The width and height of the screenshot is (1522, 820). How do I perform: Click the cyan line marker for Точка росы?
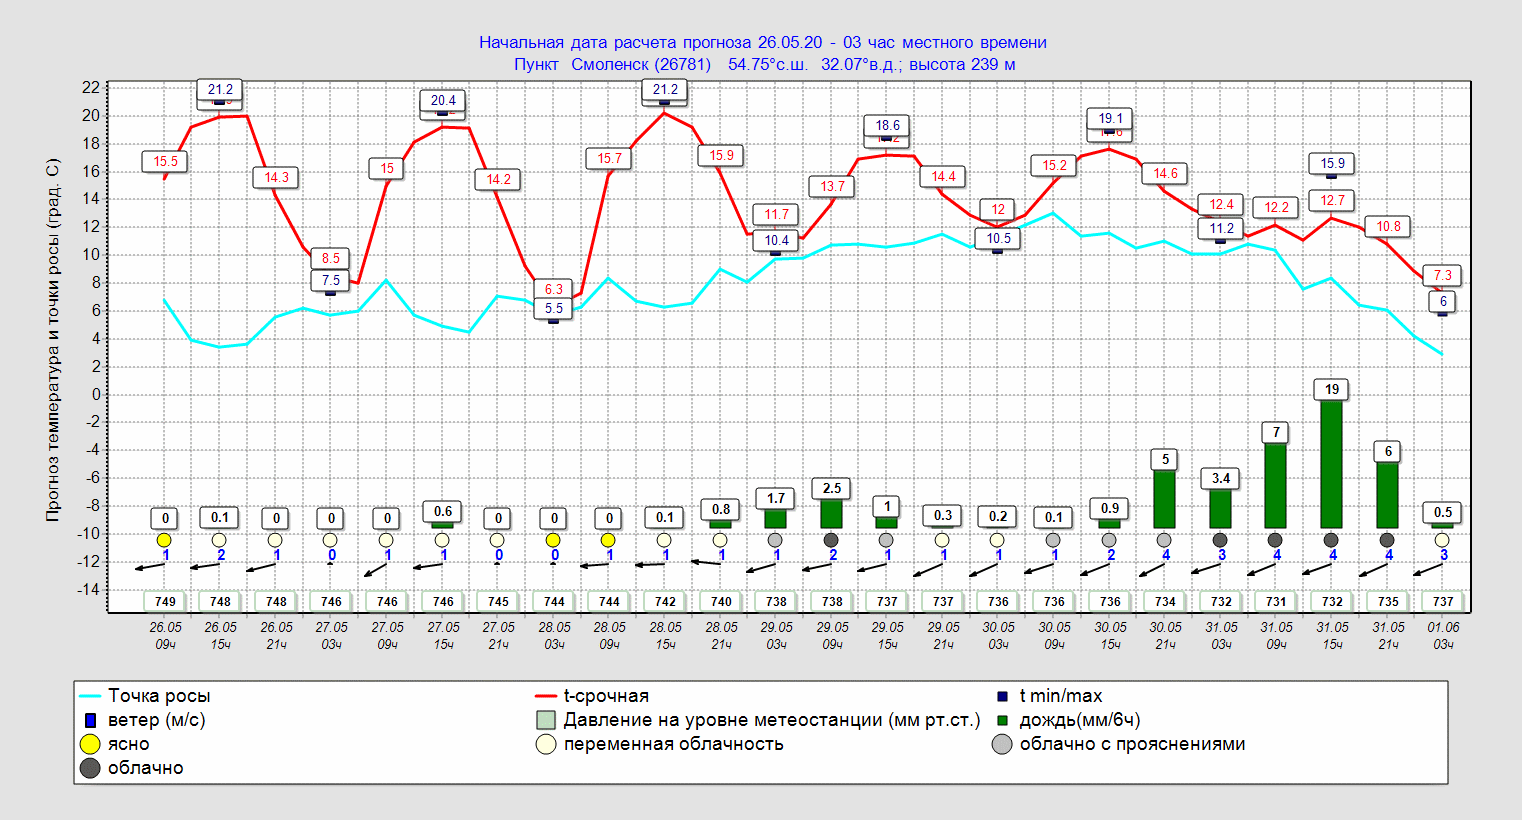point(90,696)
